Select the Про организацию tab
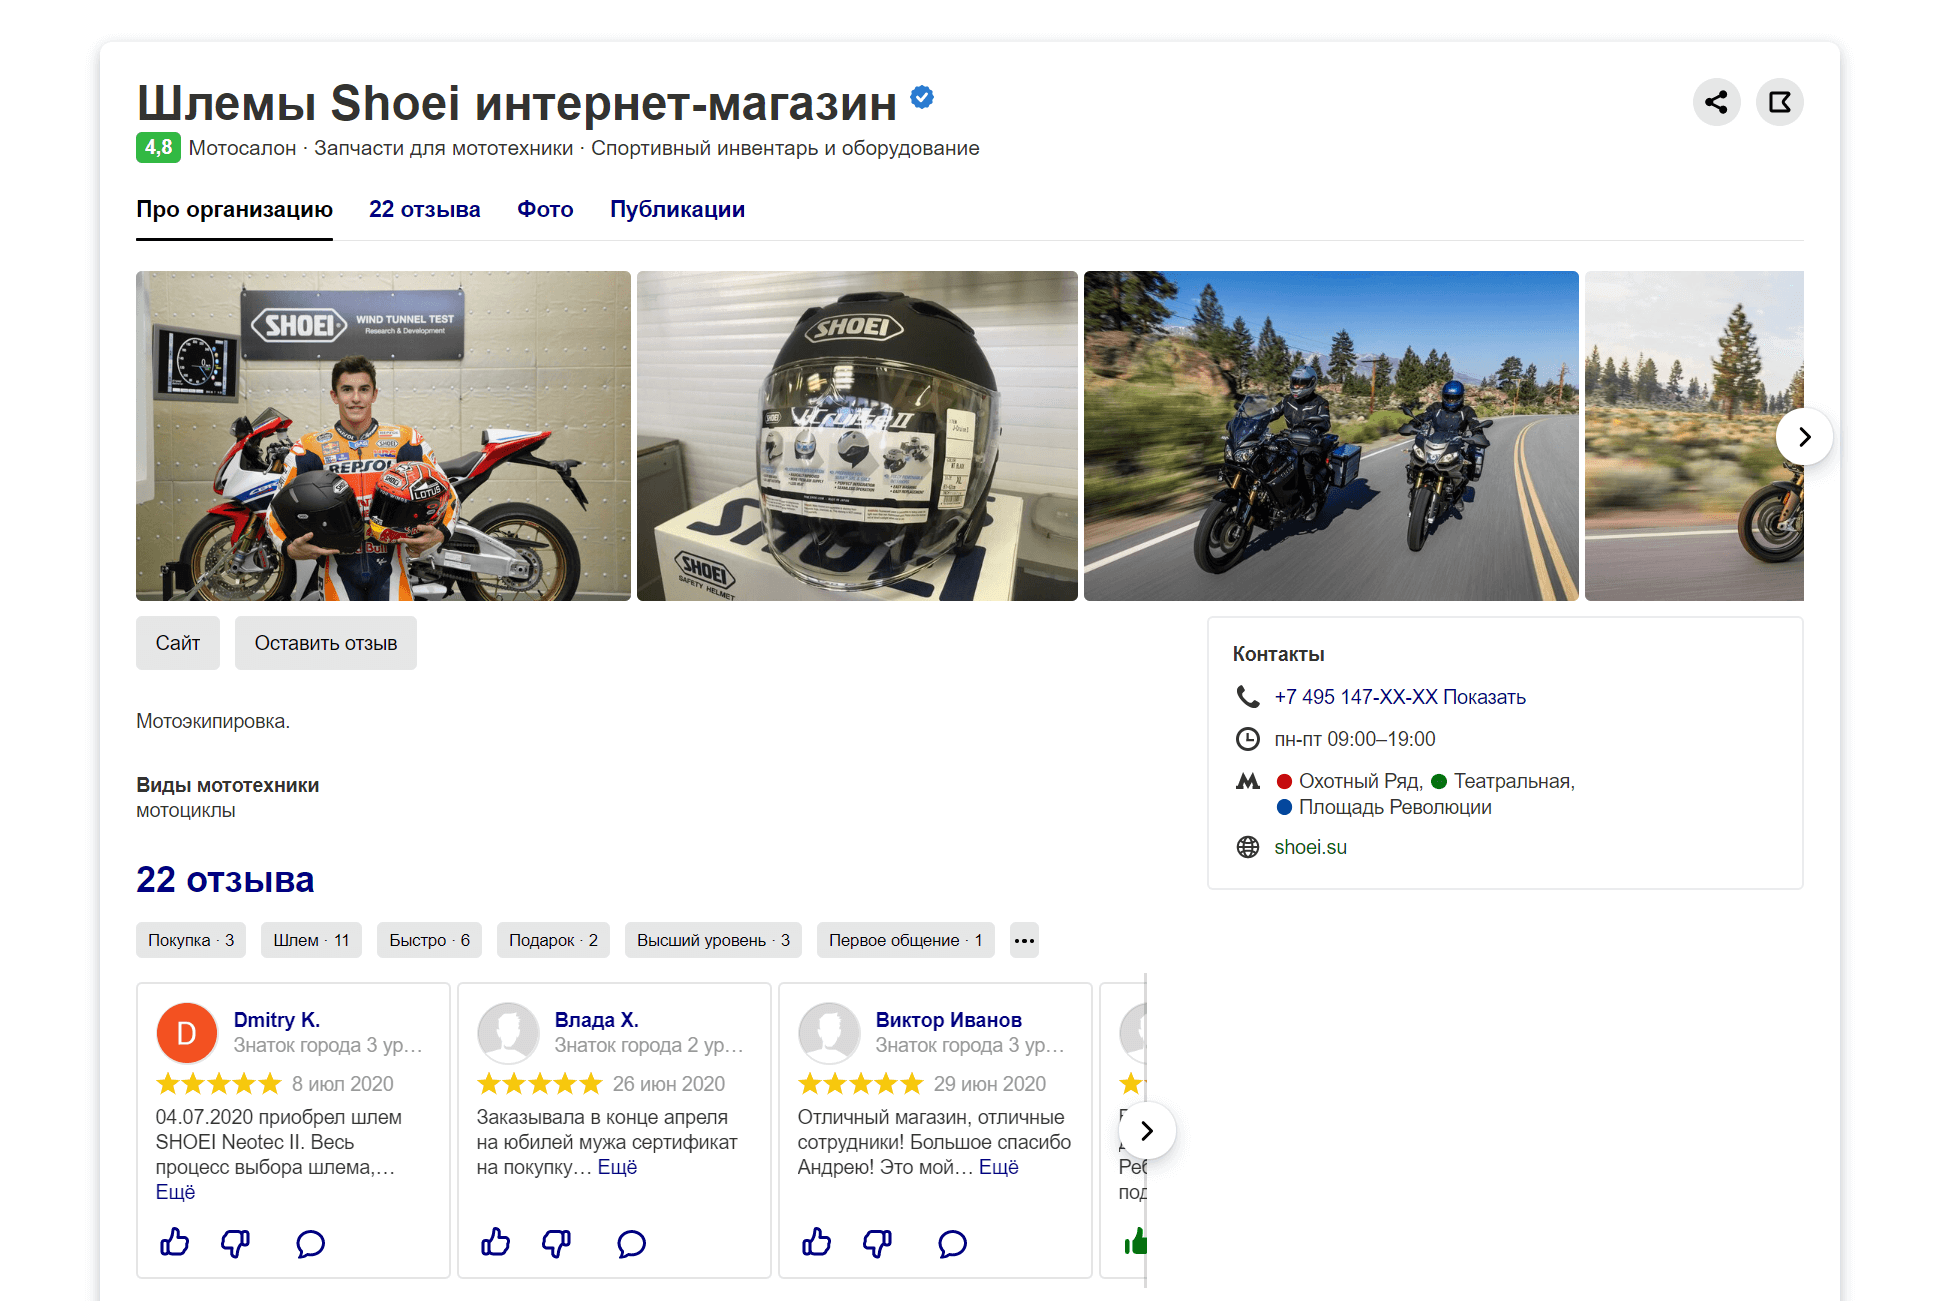The width and height of the screenshot is (1949, 1301). click(234, 210)
